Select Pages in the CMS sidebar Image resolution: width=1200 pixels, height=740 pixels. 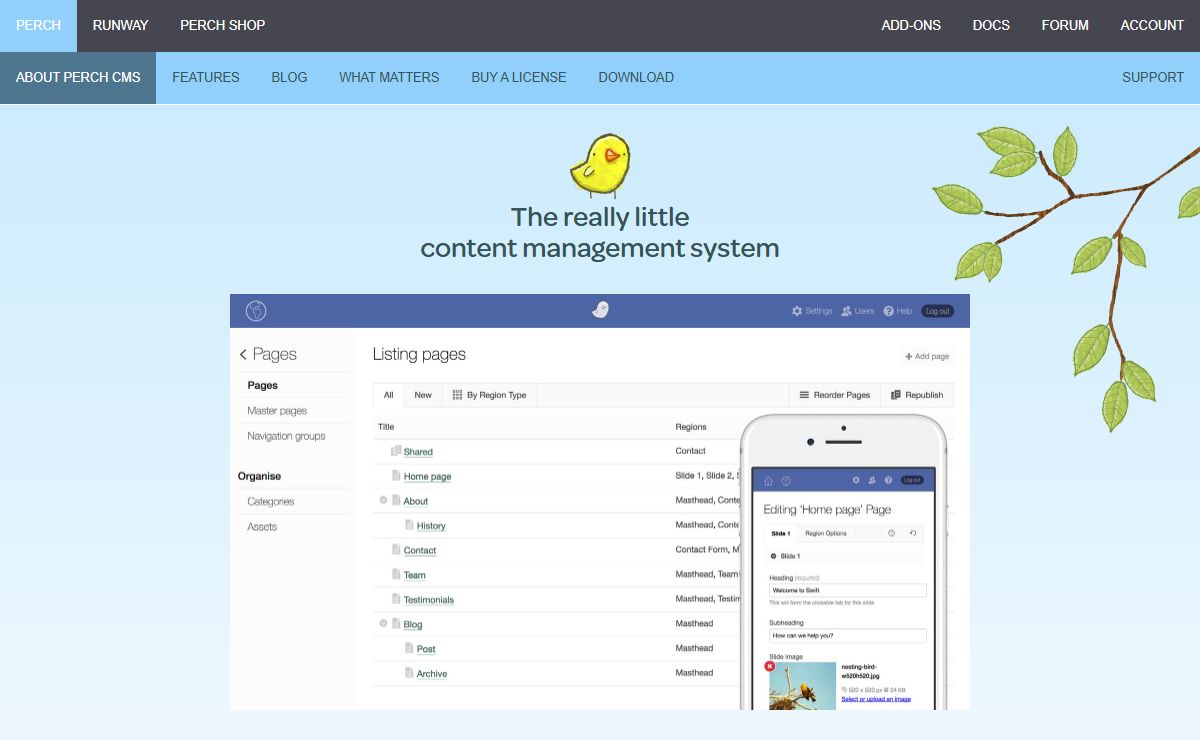pos(263,385)
